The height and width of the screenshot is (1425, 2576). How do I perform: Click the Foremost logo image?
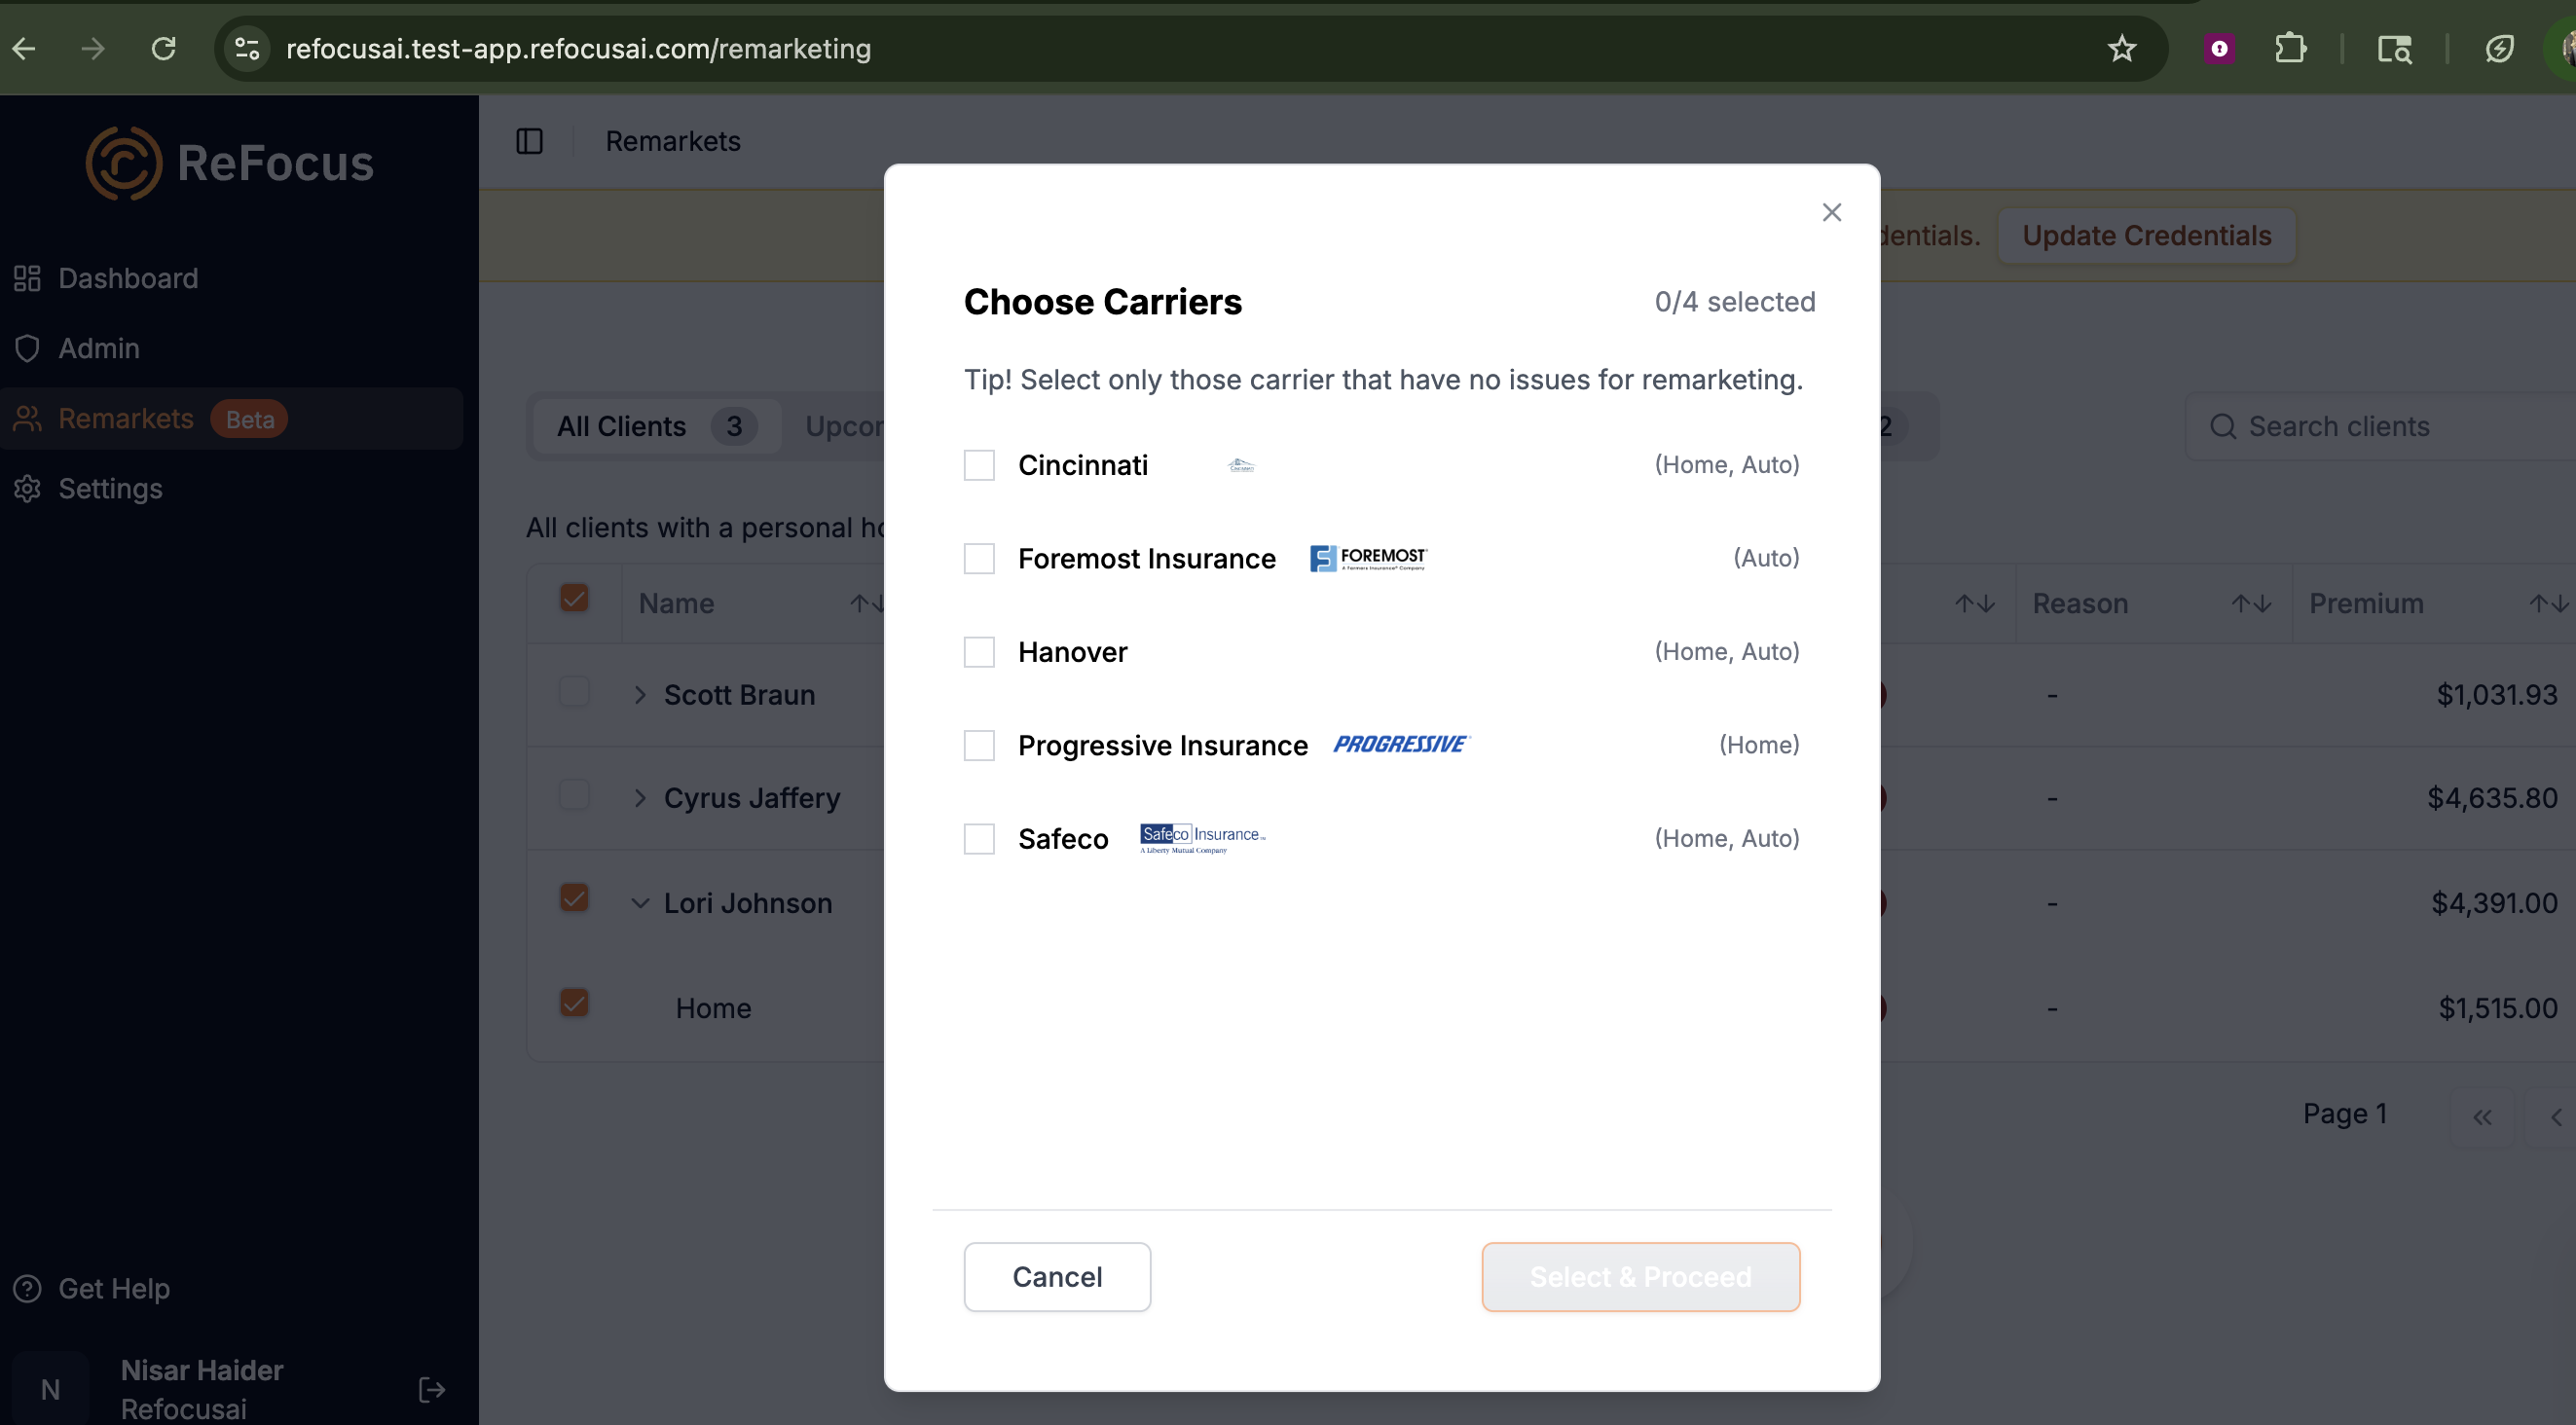click(1368, 558)
